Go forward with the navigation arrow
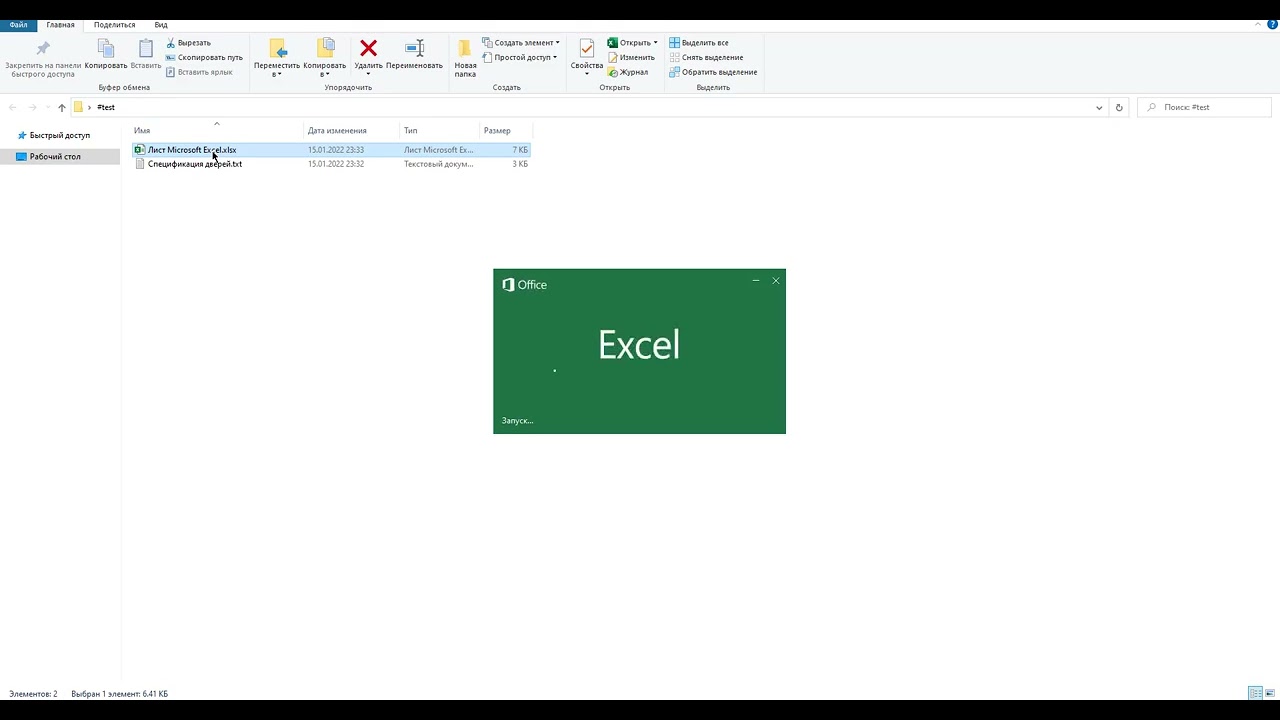 pyautogui.click(x=32, y=107)
